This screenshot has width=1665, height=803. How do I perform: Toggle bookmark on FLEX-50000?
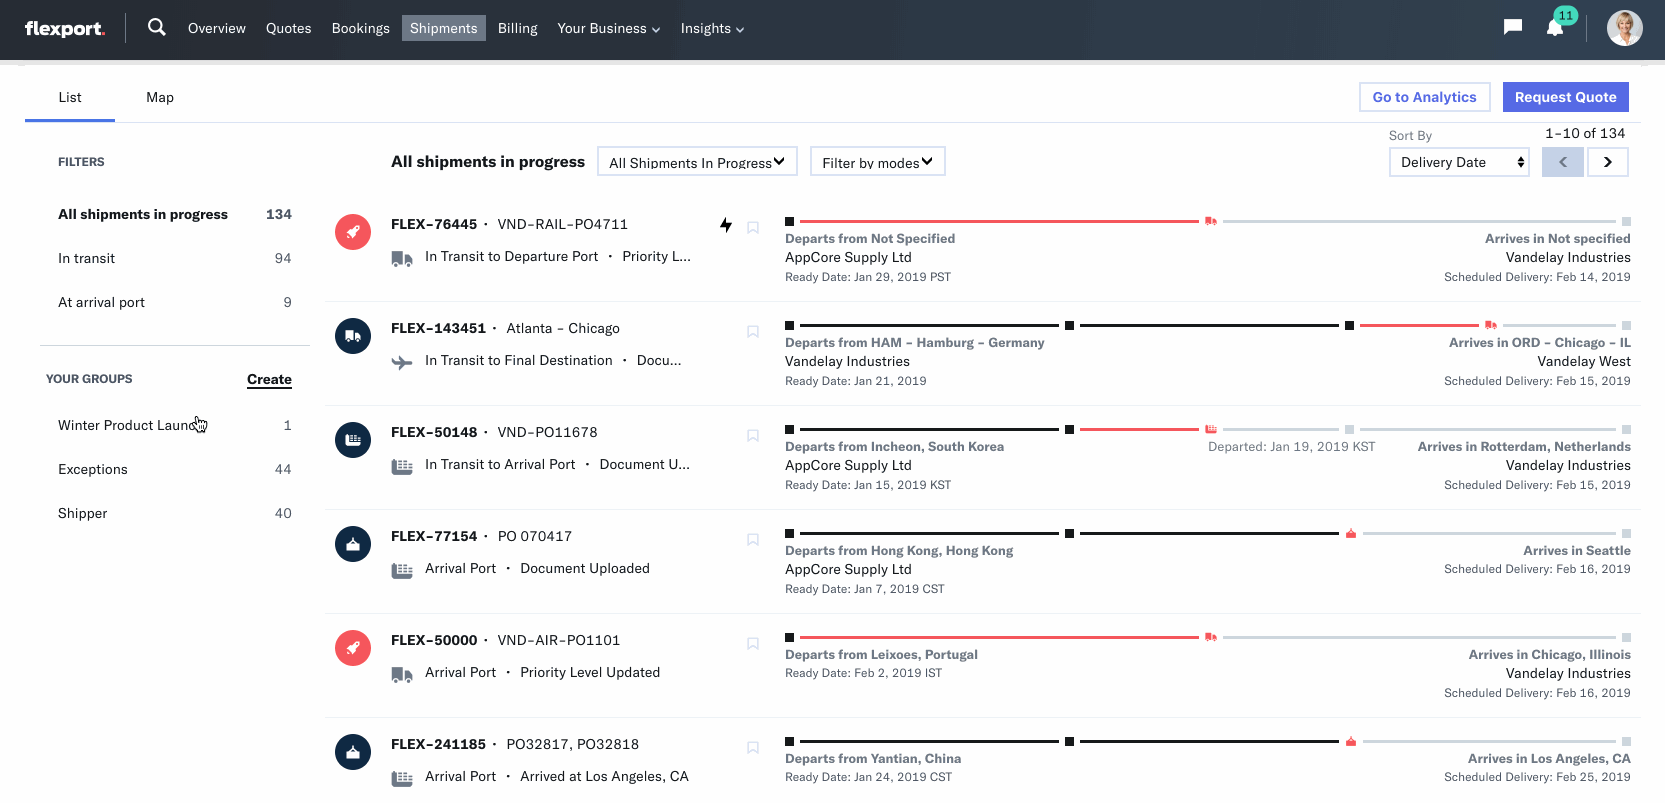pyautogui.click(x=753, y=644)
